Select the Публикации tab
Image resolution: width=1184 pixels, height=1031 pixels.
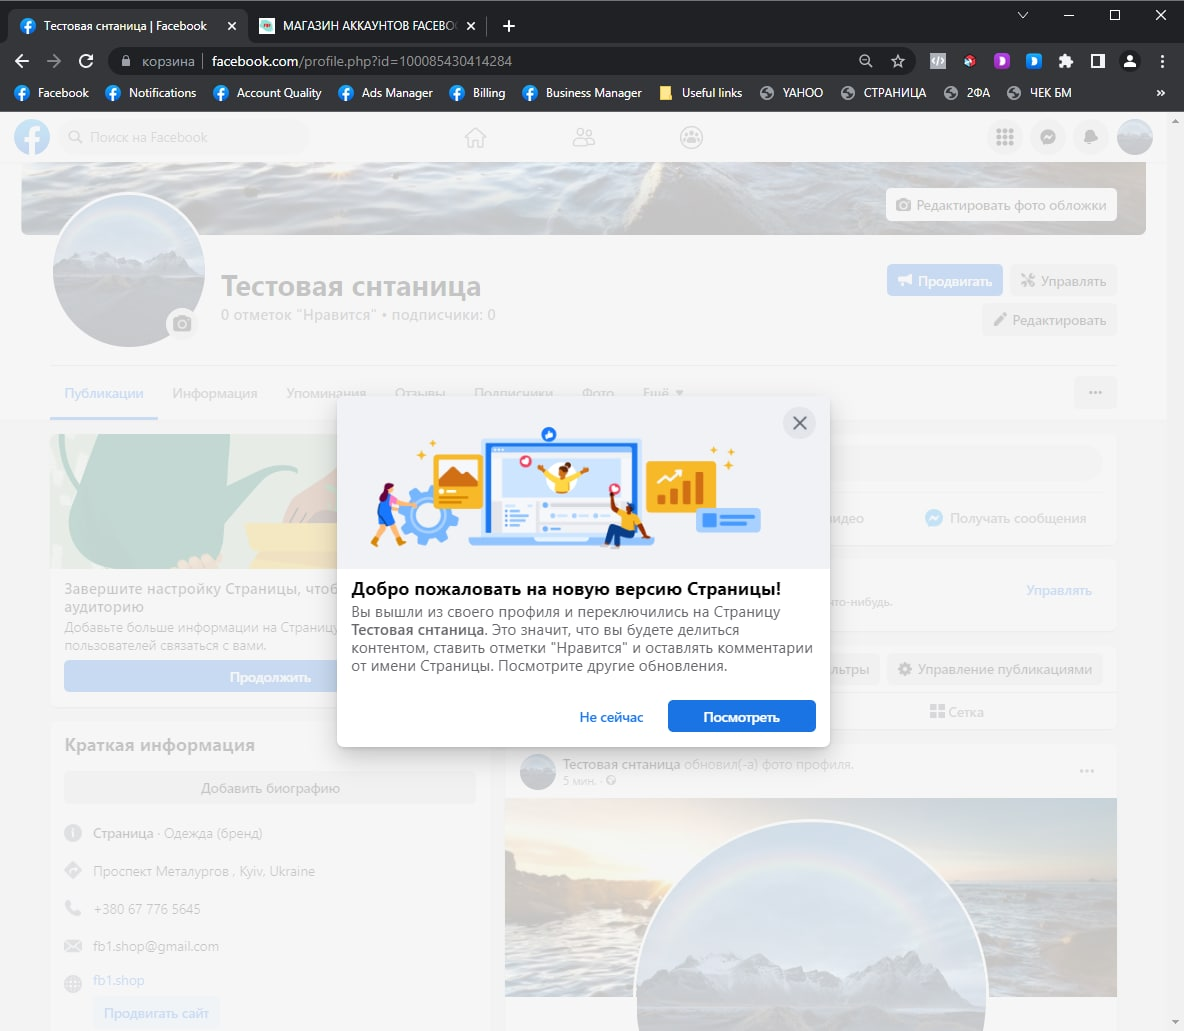103,393
